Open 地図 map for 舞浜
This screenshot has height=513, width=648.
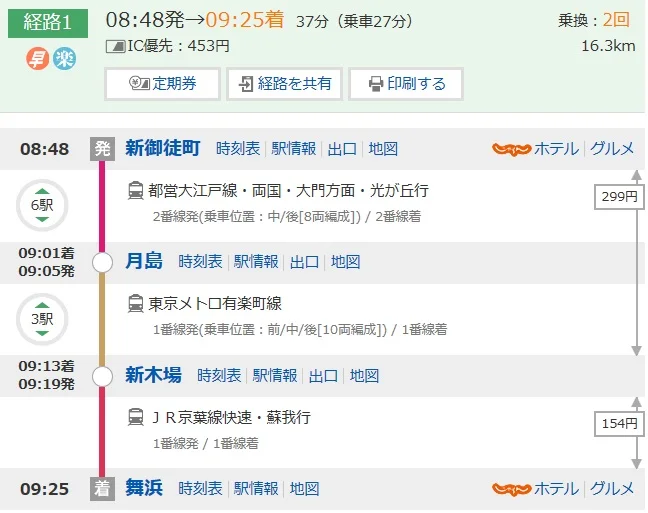coord(305,489)
